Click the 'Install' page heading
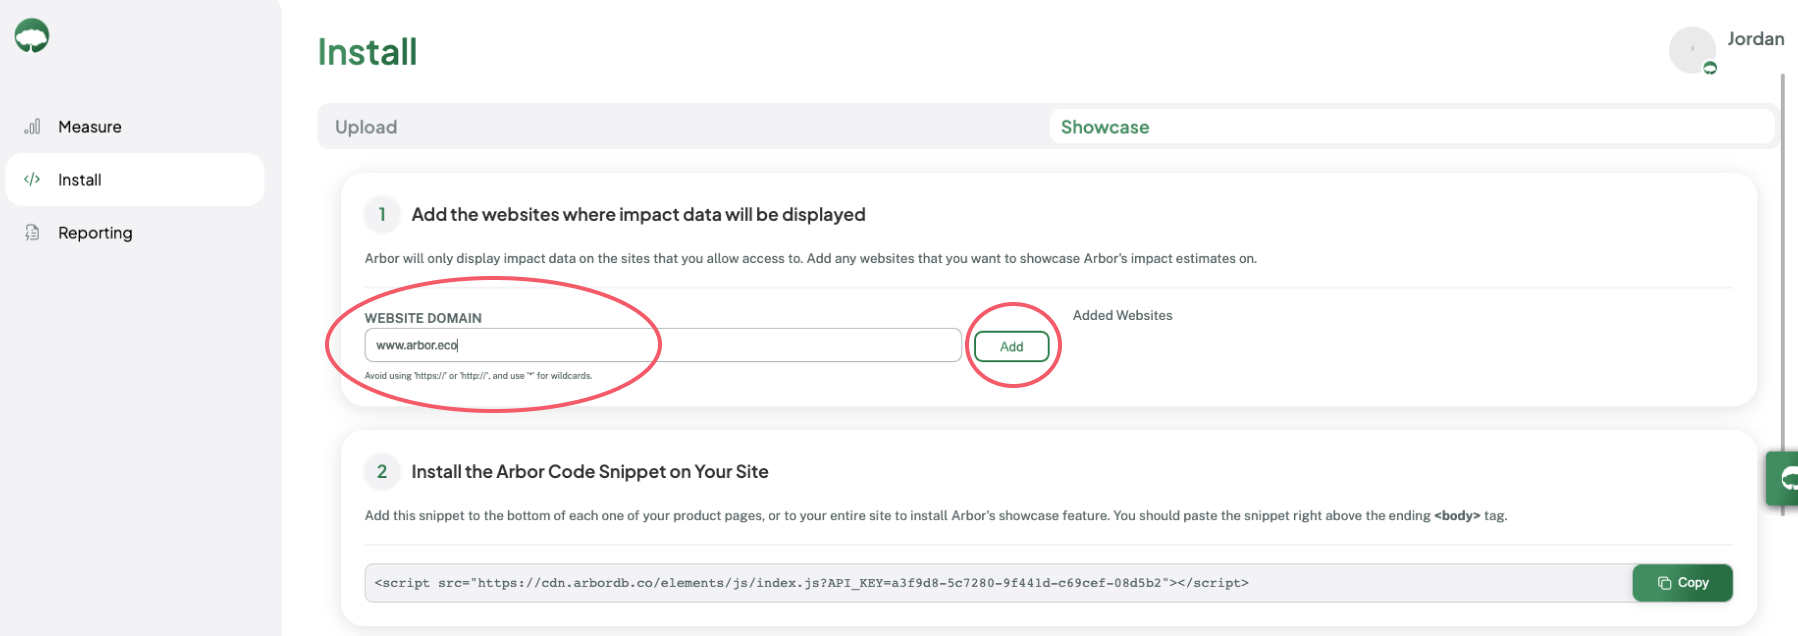 point(367,52)
